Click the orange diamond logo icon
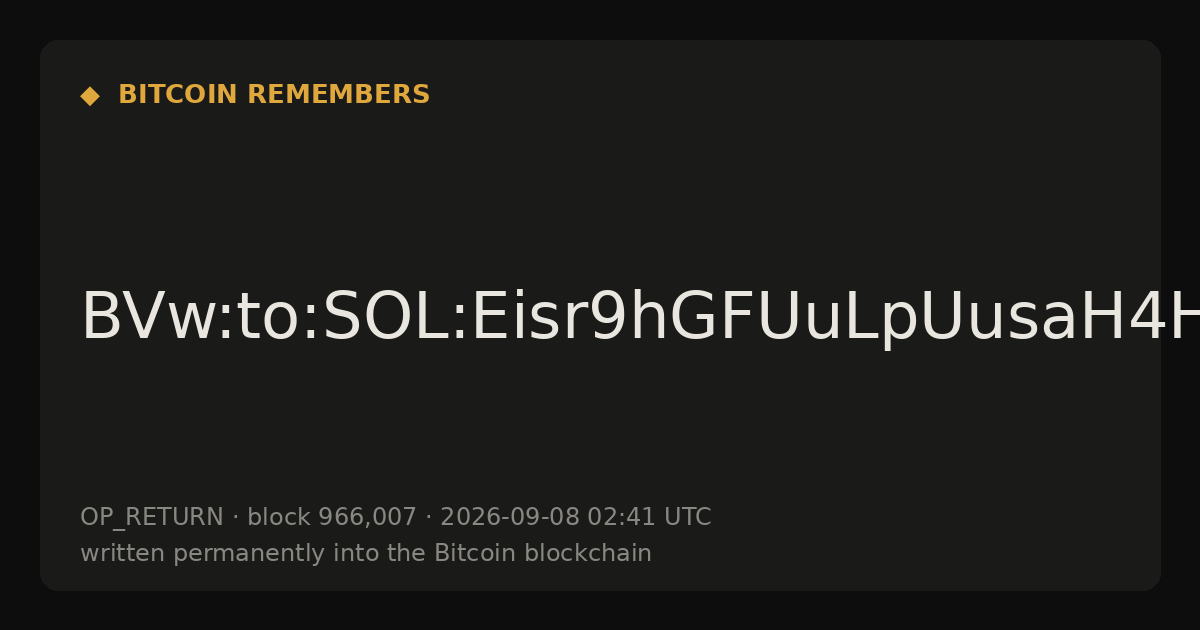The width and height of the screenshot is (1200, 630). (x=89, y=95)
